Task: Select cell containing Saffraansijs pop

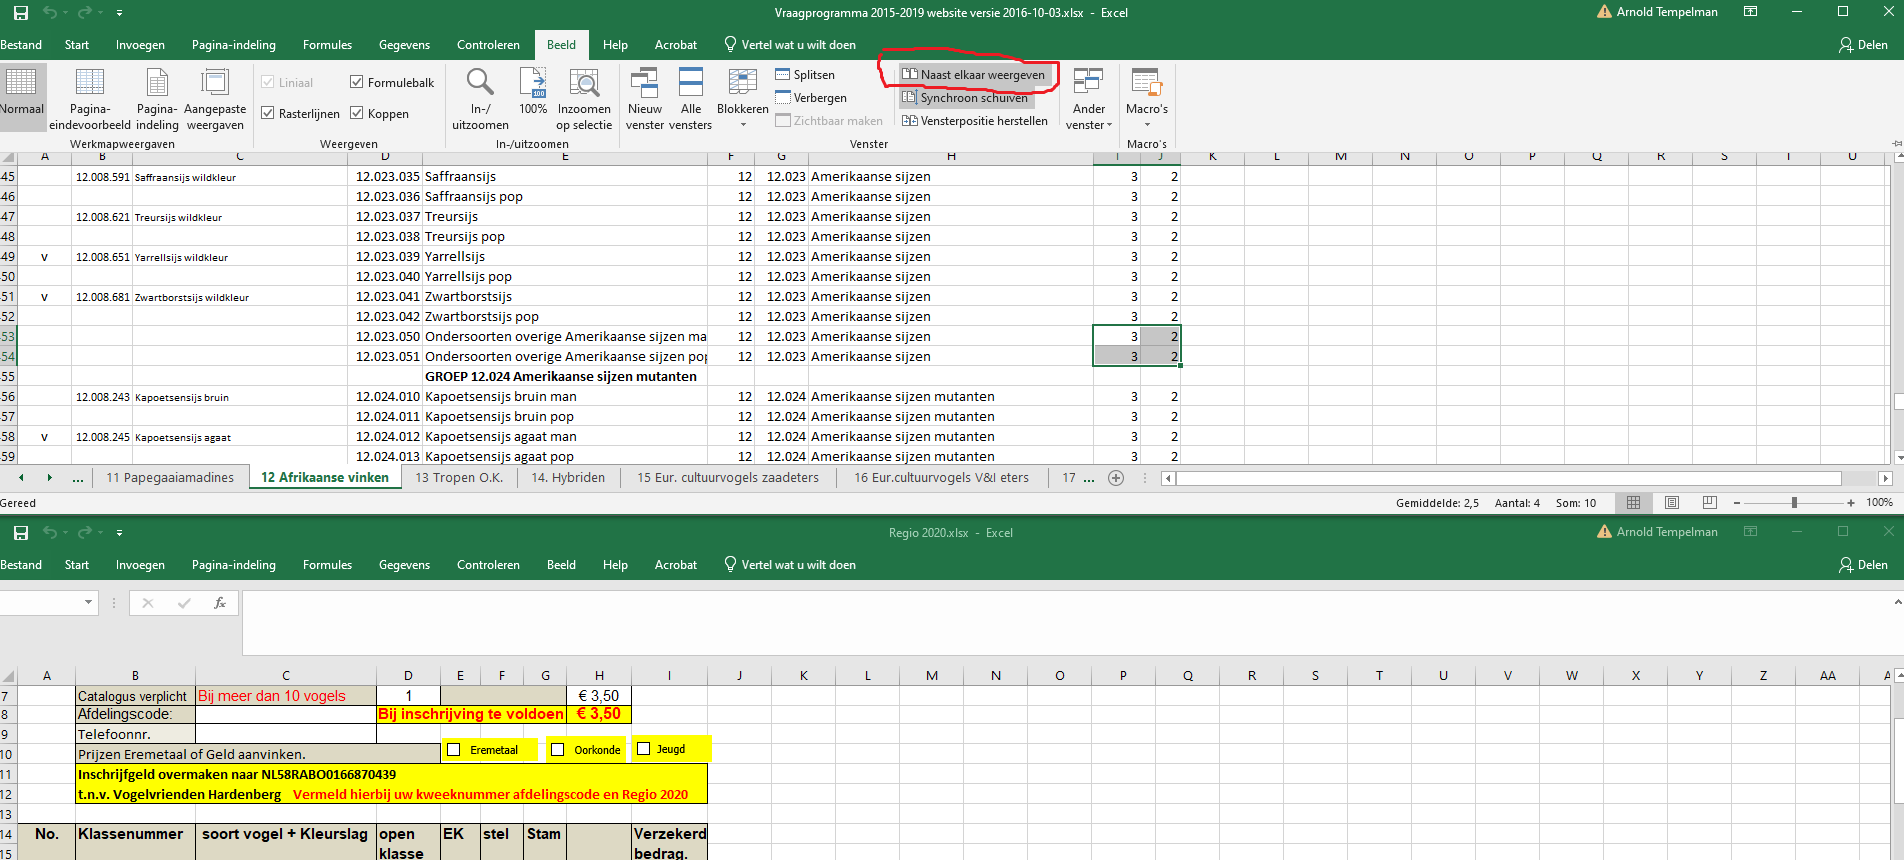Action: (x=565, y=196)
